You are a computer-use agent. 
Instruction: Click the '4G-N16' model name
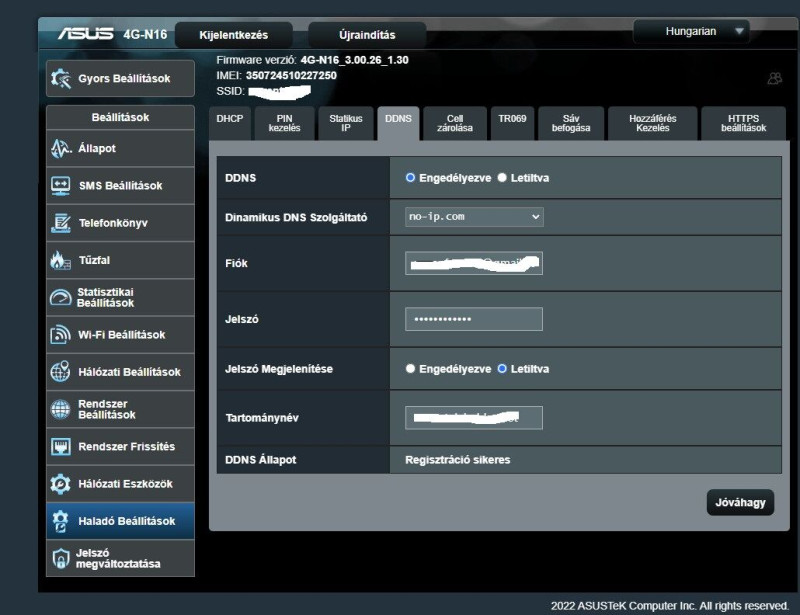[x=145, y=34]
